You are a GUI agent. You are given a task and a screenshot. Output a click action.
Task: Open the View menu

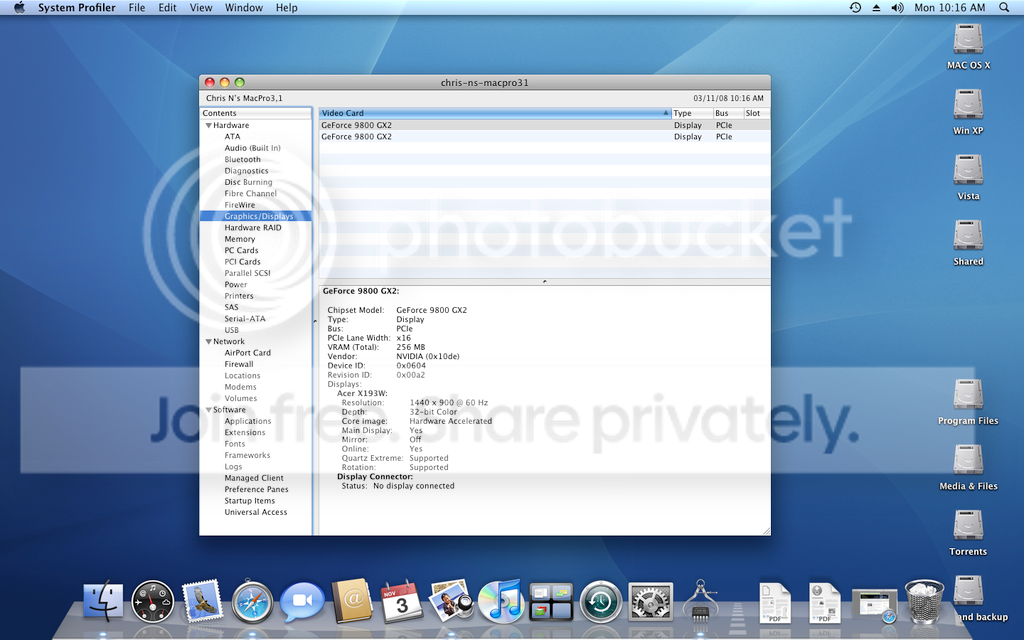pyautogui.click(x=200, y=8)
